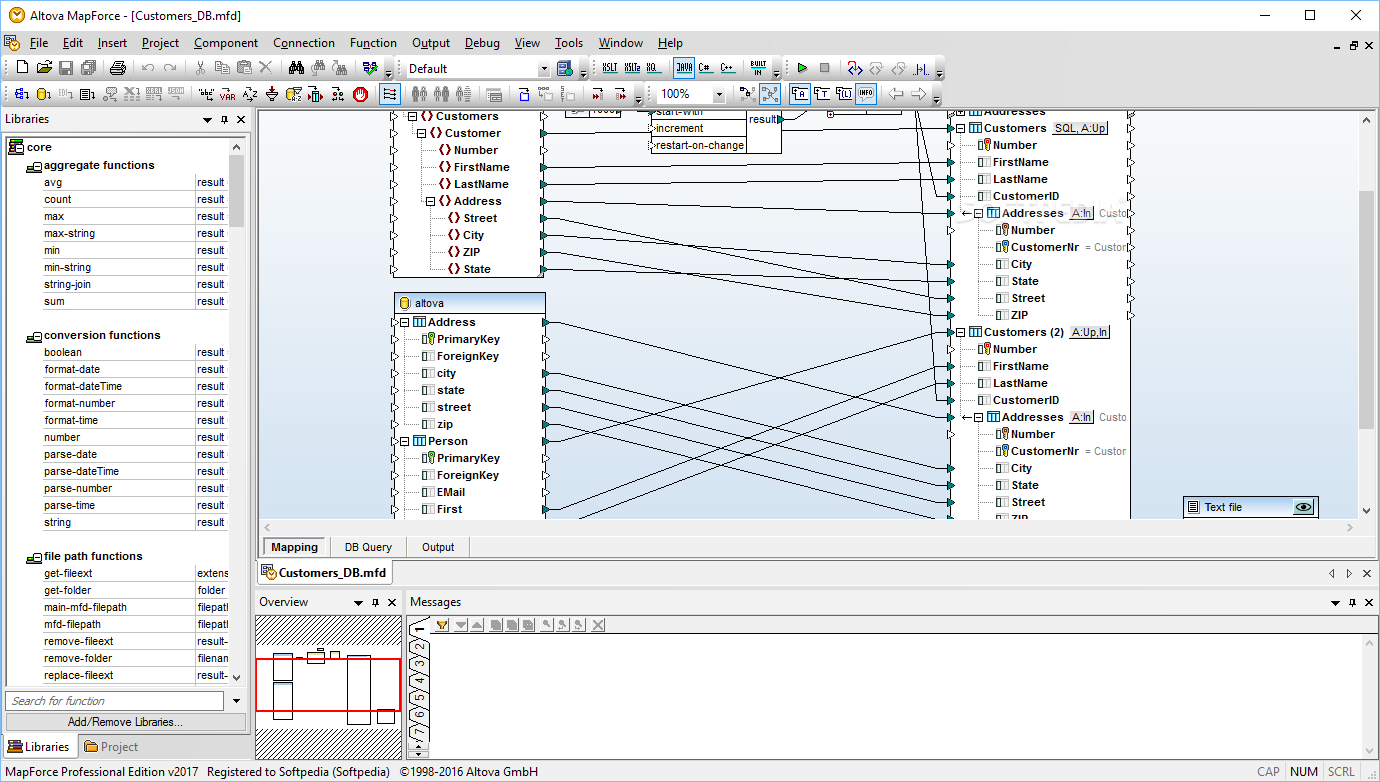
Task: Insert Exception red stop-hand icon
Action: [x=360, y=94]
